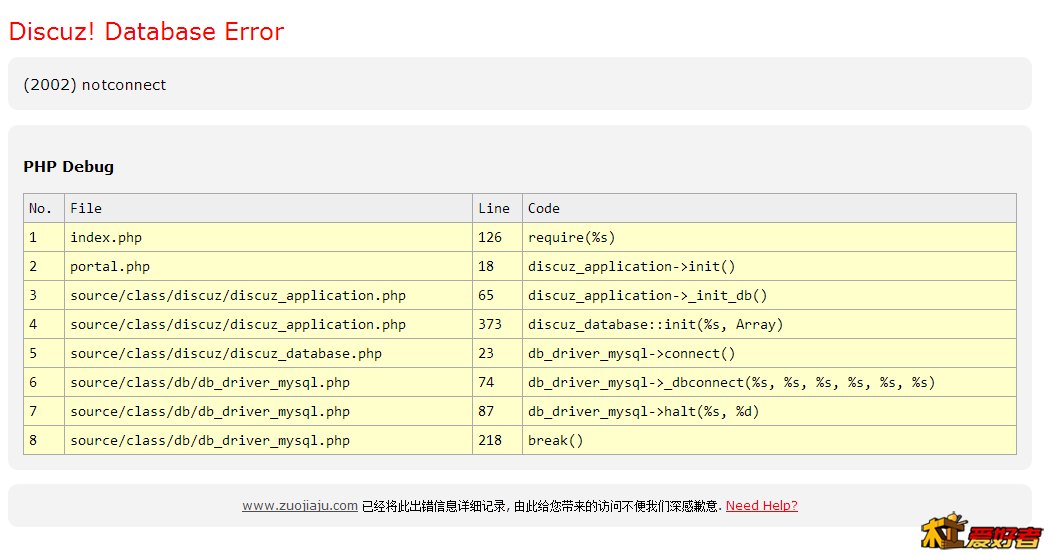Click line number 23
This screenshot has width=1052, height=555.
(486, 354)
